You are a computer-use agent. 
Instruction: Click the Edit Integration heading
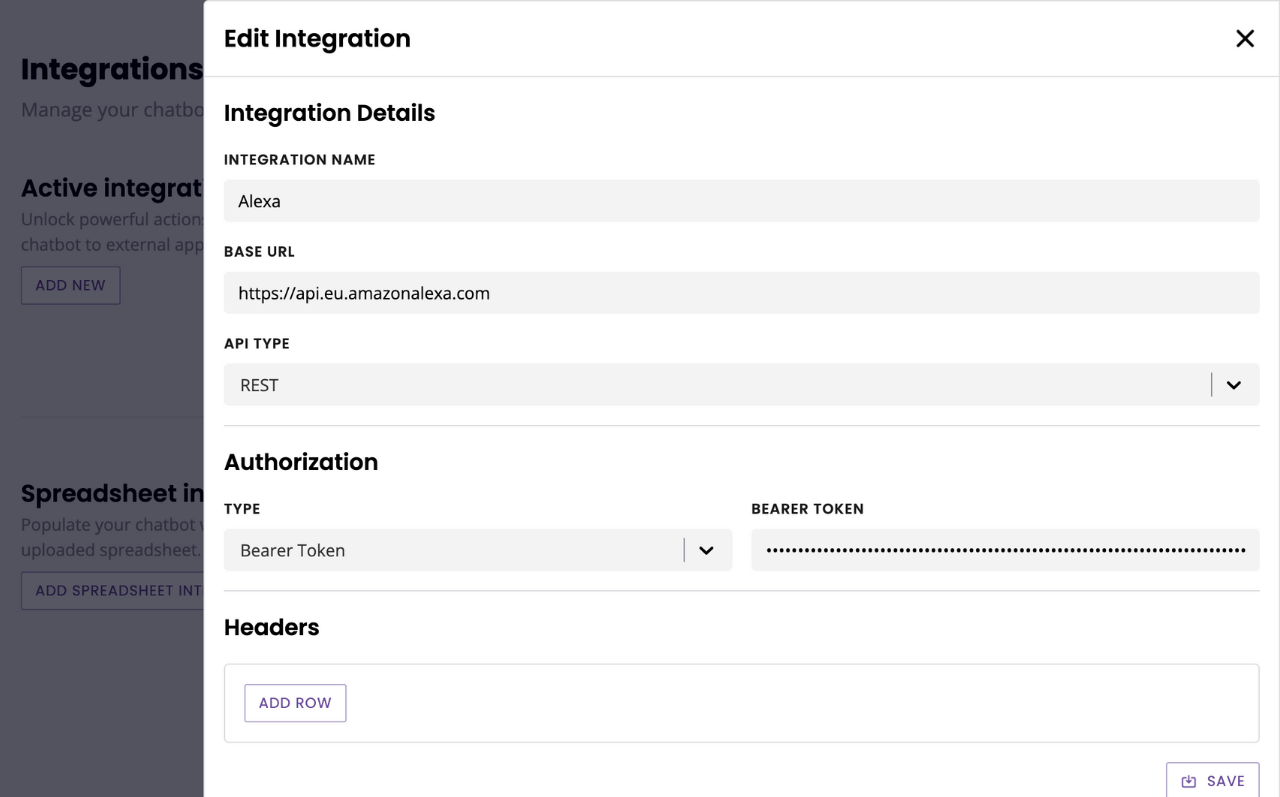pos(317,38)
